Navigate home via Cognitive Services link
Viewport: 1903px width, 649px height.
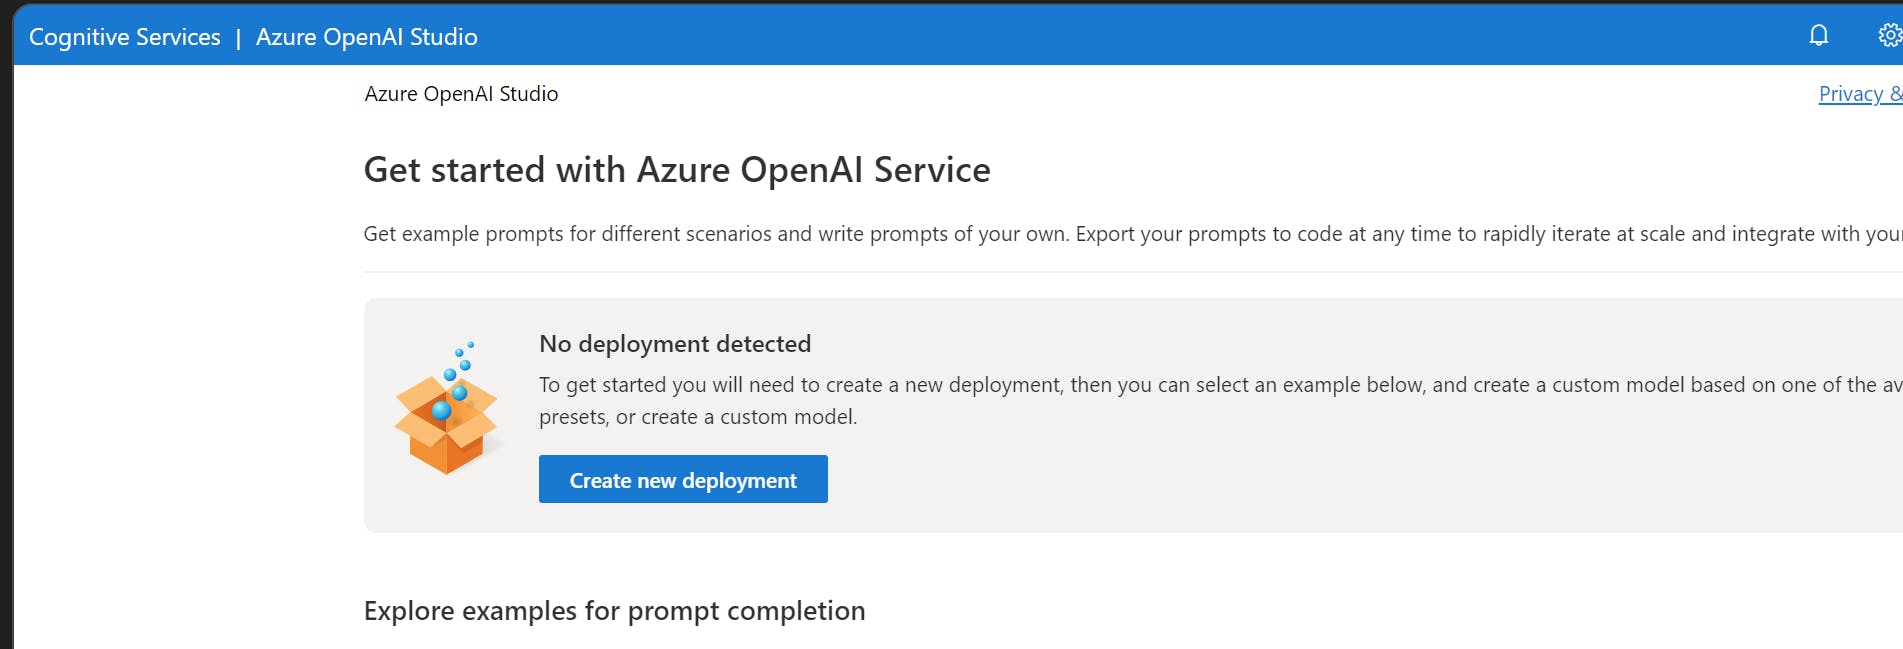(x=124, y=36)
